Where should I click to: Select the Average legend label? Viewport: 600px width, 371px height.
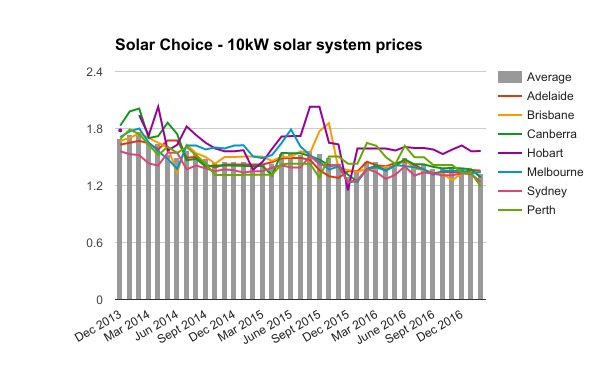[x=549, y=77]
